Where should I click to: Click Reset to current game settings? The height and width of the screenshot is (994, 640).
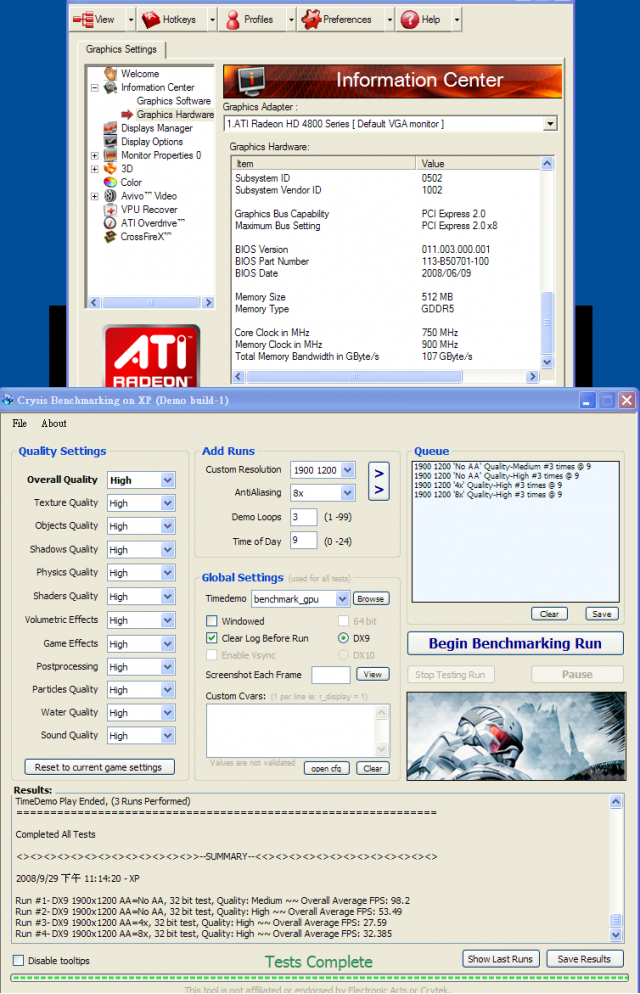pyautogui.click(x=99, y=767)
